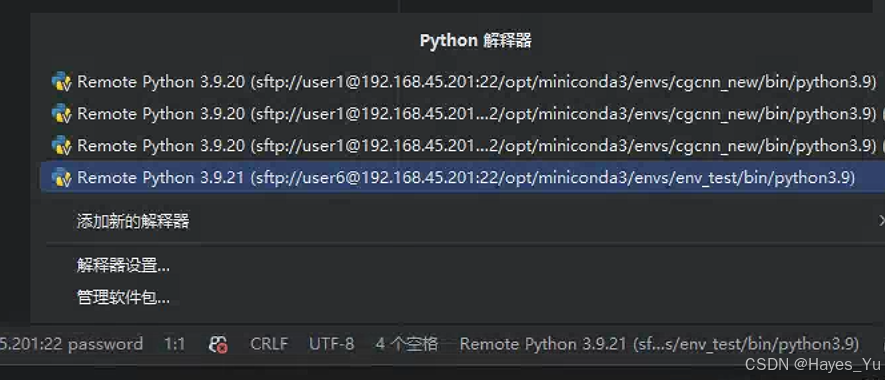885x380 pixels.
Task: Click the Python 解释器 popup title
Action: coord(475,41)
